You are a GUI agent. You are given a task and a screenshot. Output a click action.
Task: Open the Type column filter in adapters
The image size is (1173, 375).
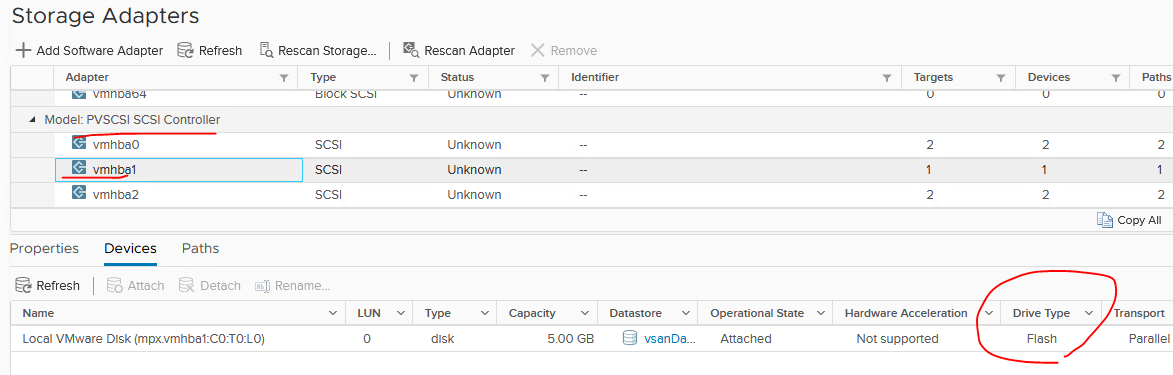point(414,78)
